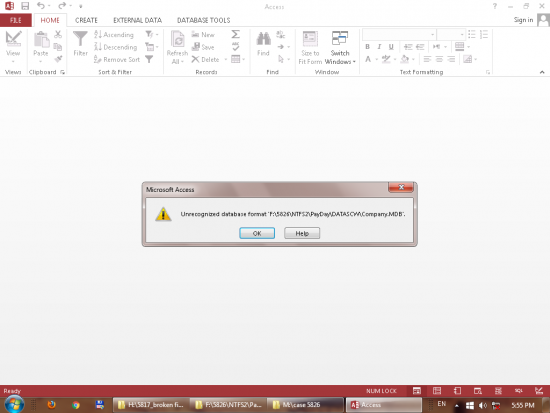Screen dimensions: 550x413
Task: Toggle Bold formatting
Action: click(x=367, y=46)
